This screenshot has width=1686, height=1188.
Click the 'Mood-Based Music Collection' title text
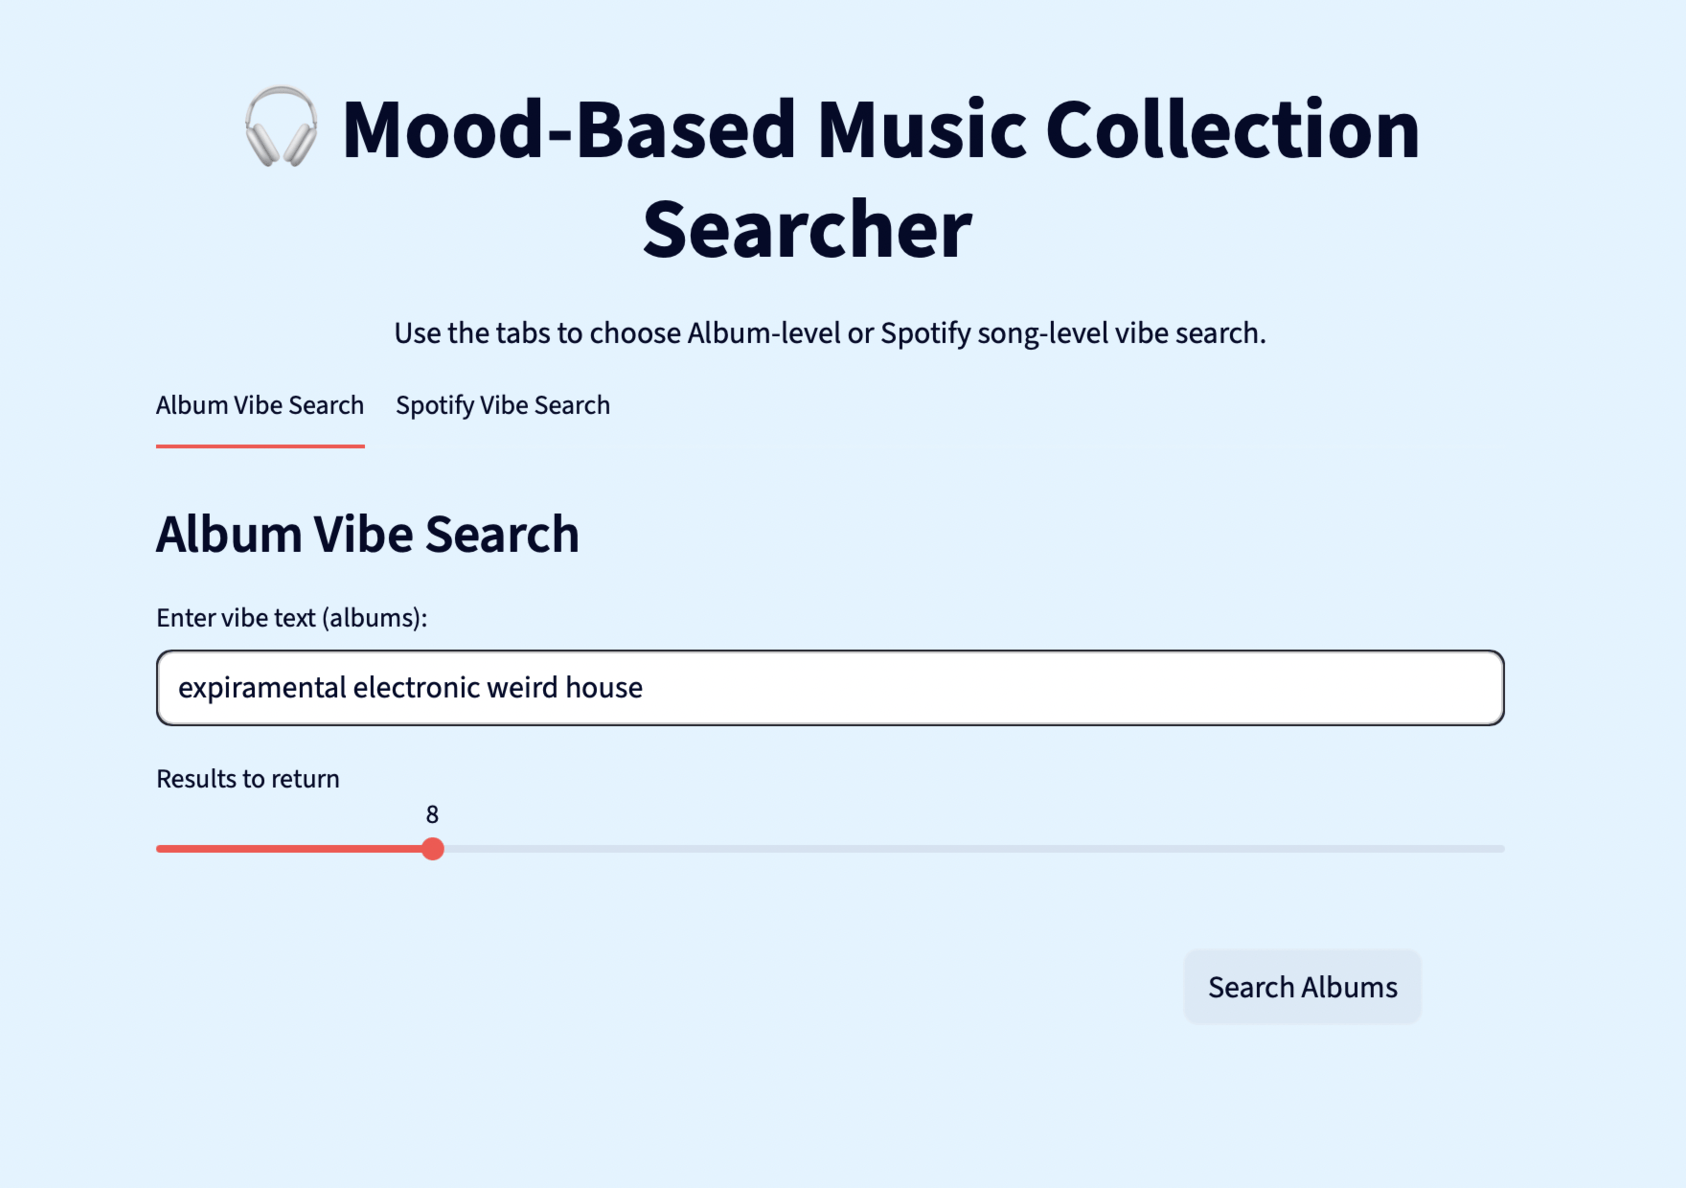tap(880, 130)
